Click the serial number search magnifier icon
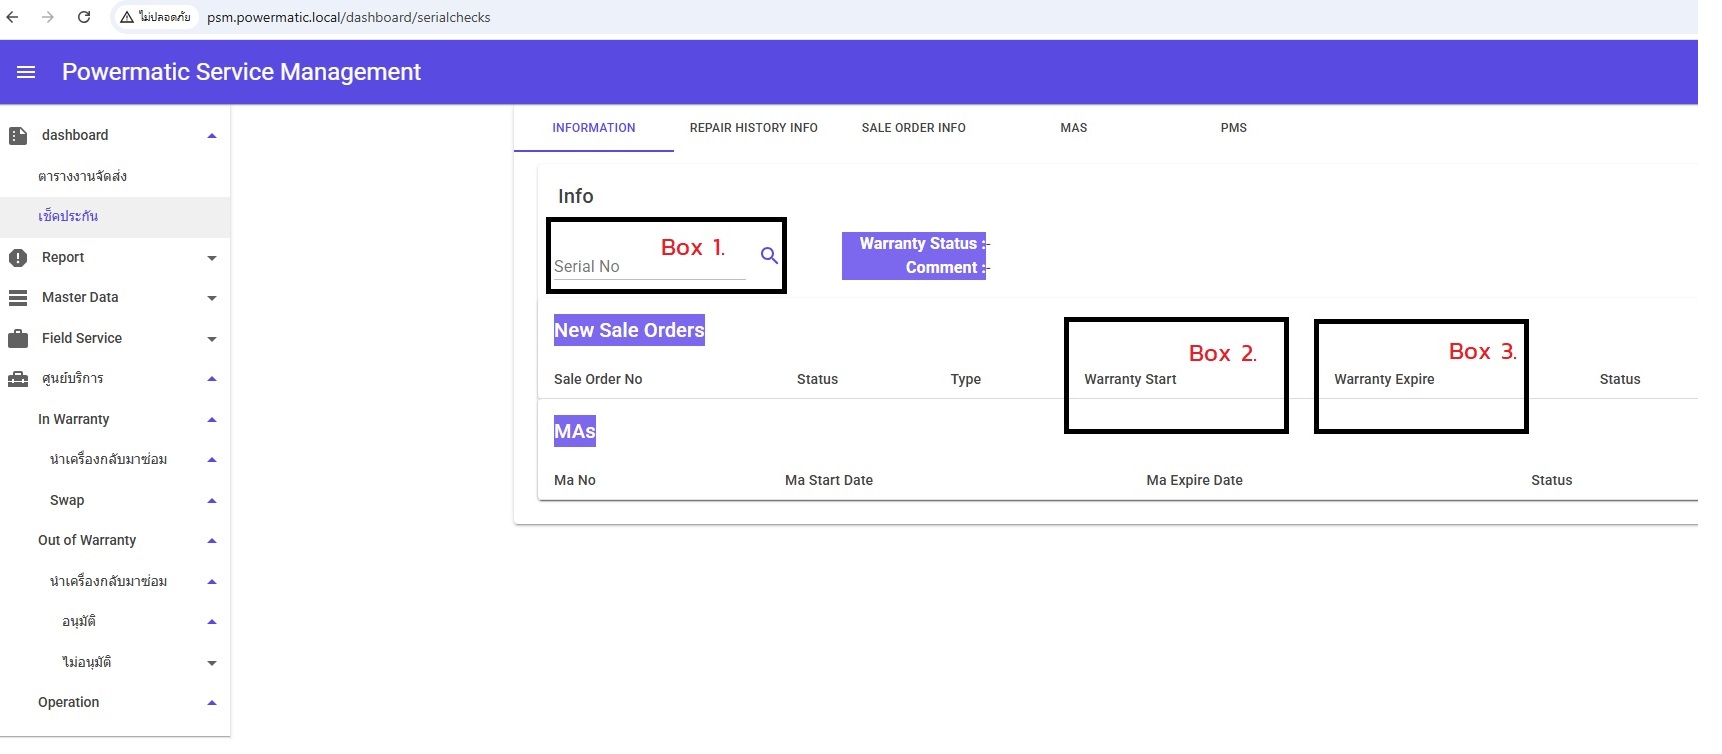The width and height of the screenshot is (1722, 754). tap(769, 256)
